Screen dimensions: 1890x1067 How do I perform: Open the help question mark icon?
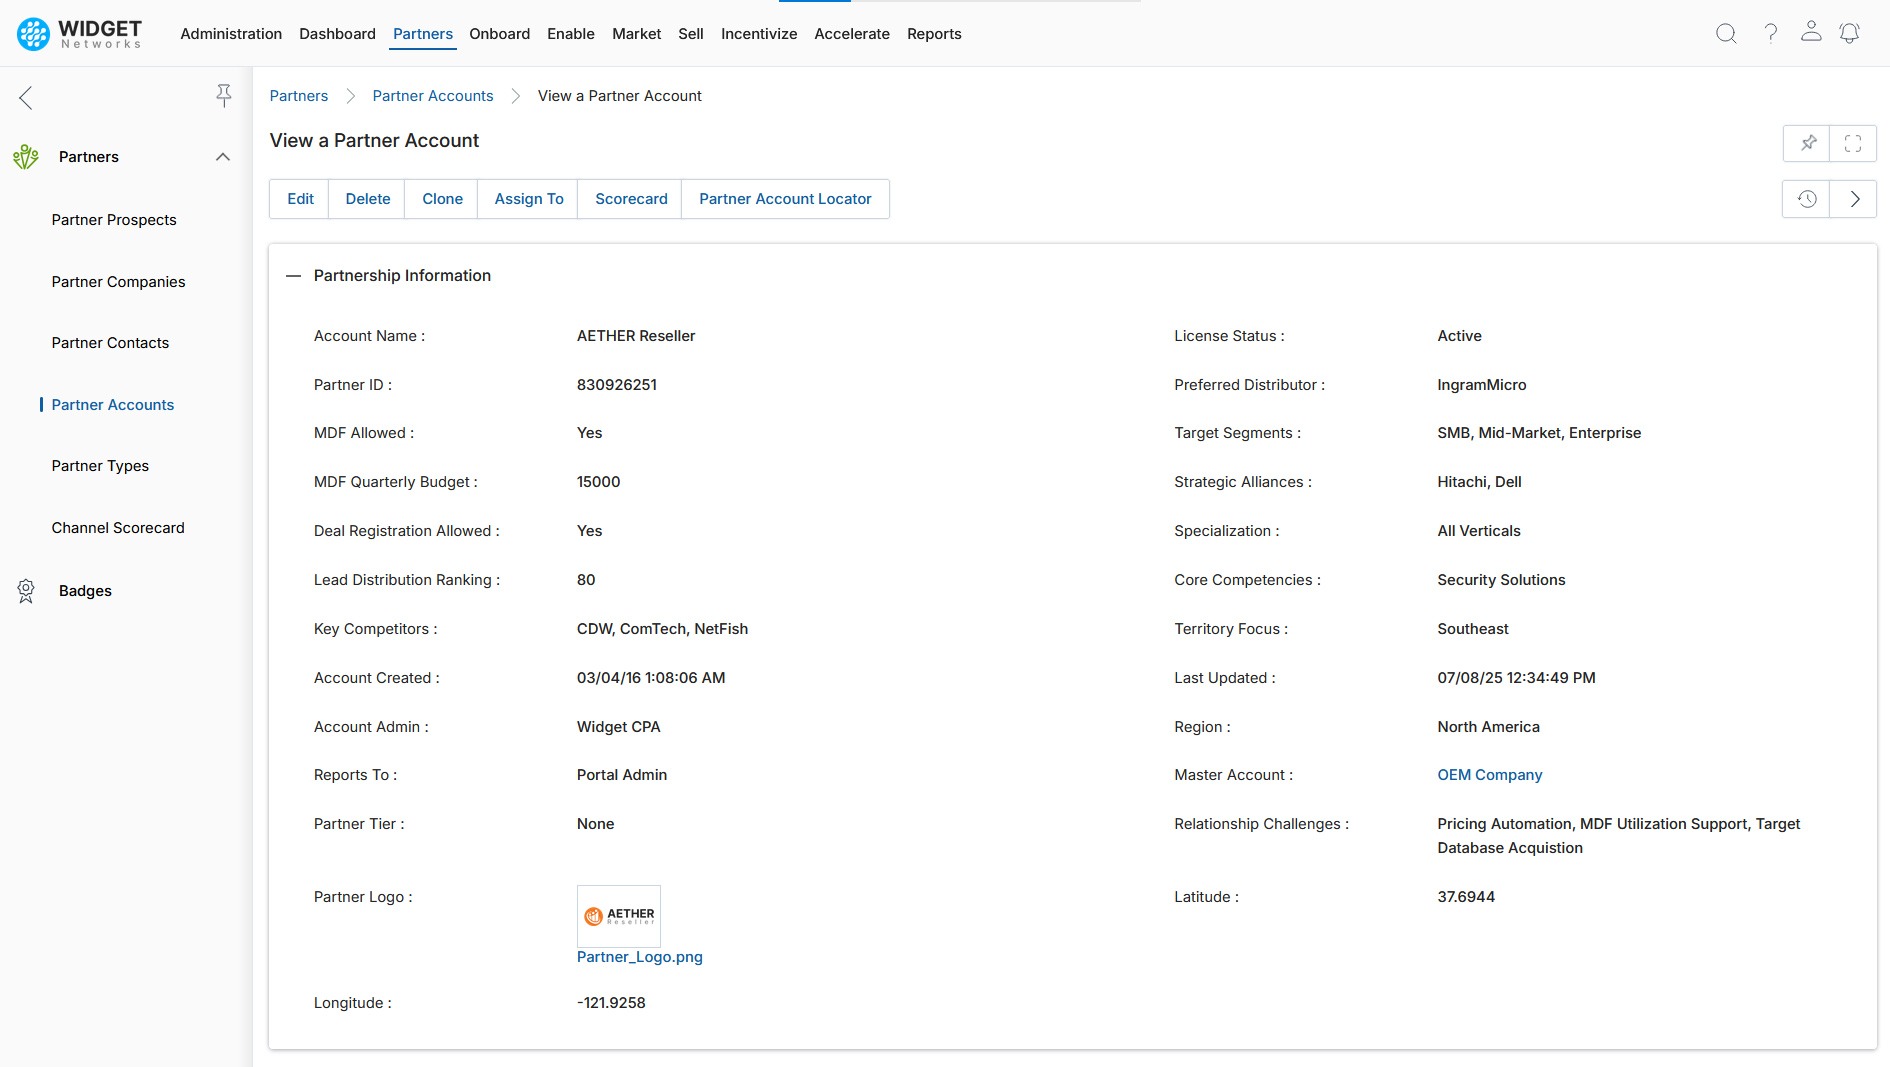click(x=1770, y=33)
